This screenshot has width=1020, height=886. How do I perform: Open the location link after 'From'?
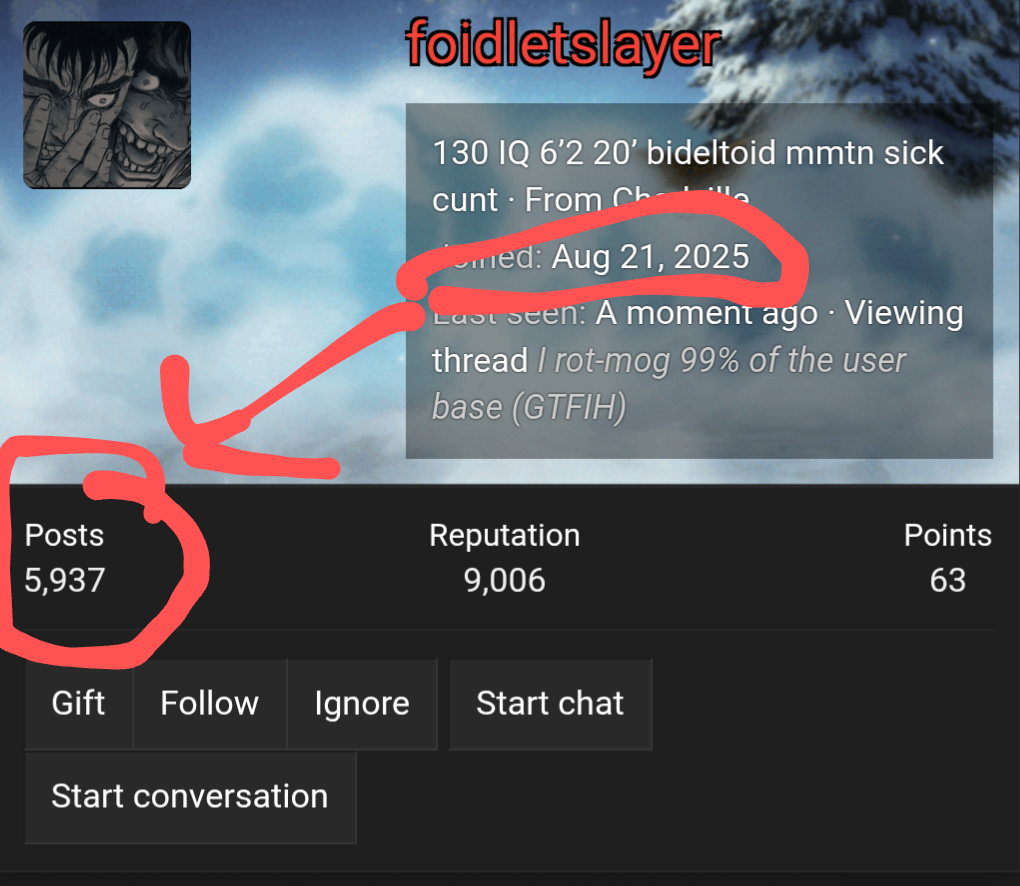pos(681,199)
